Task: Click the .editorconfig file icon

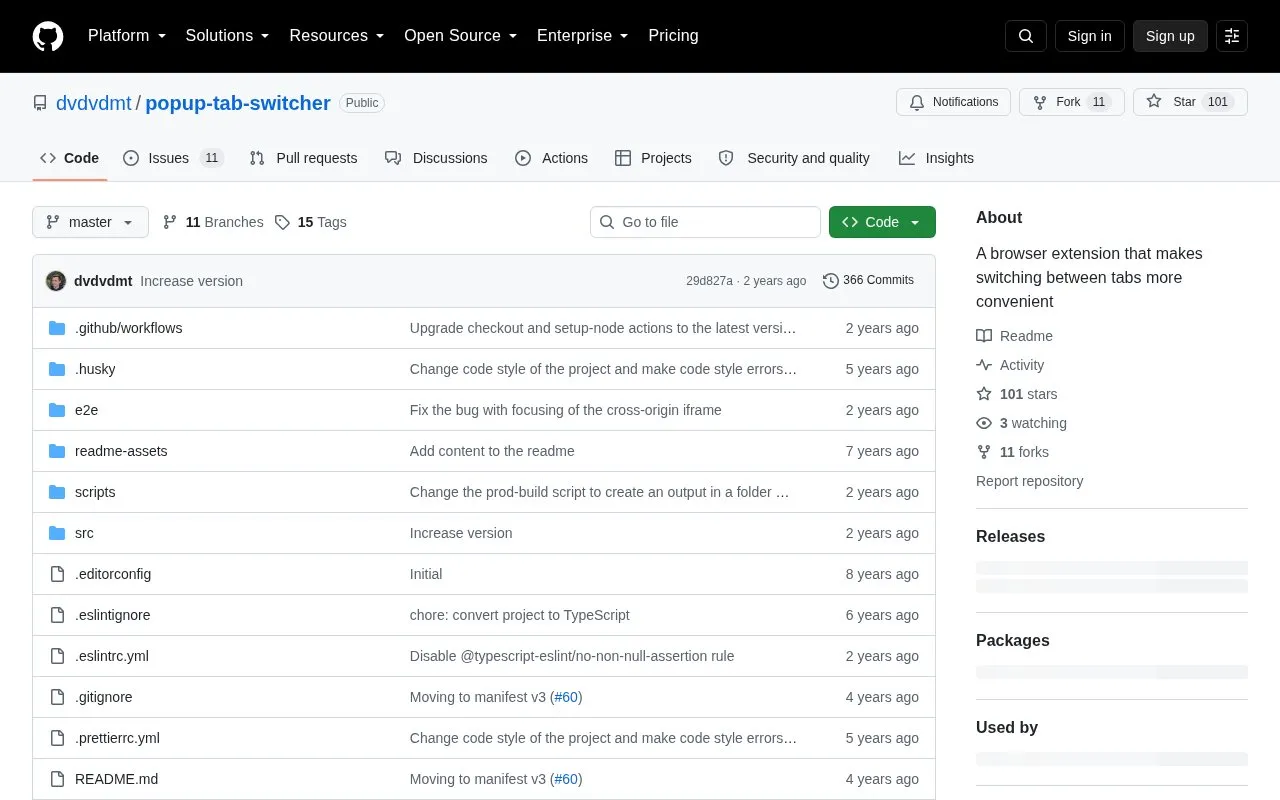Action: tap(57, 574)
